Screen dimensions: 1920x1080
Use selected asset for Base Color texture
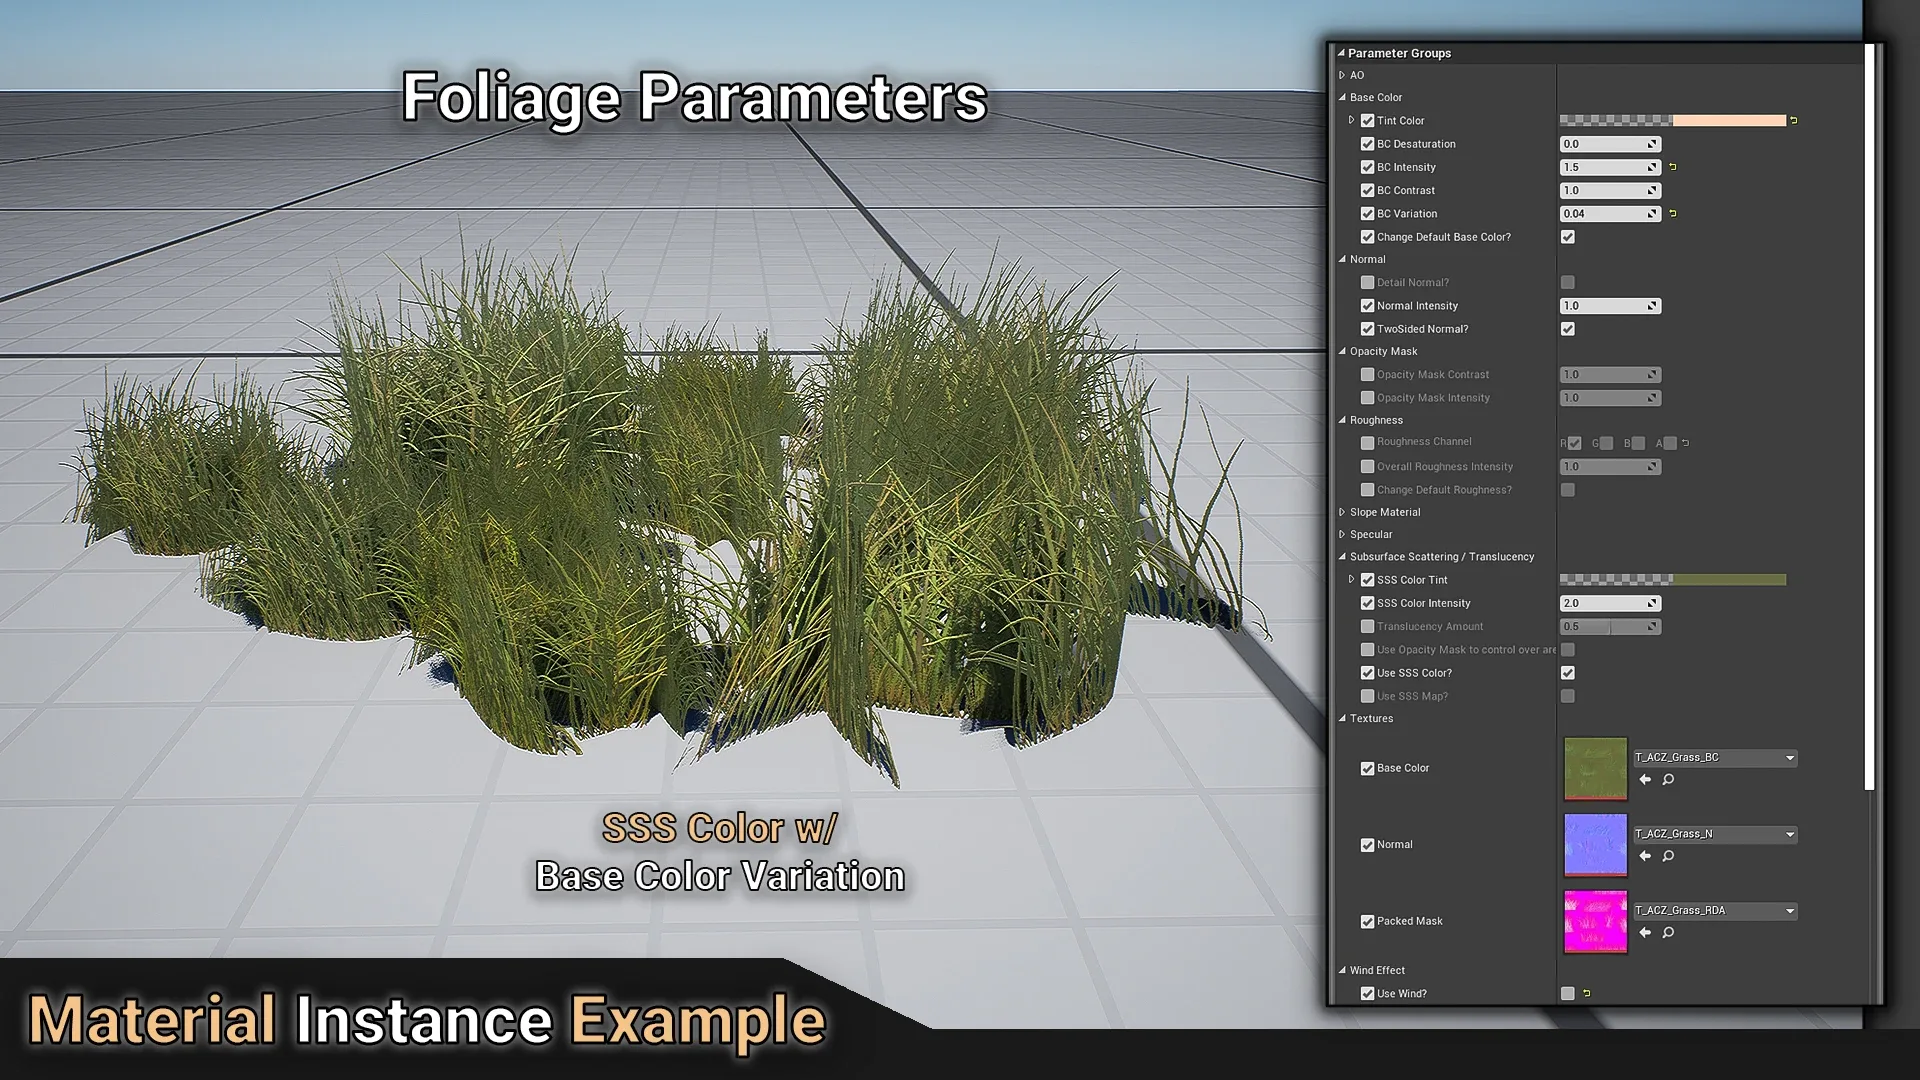point(1645,780)
